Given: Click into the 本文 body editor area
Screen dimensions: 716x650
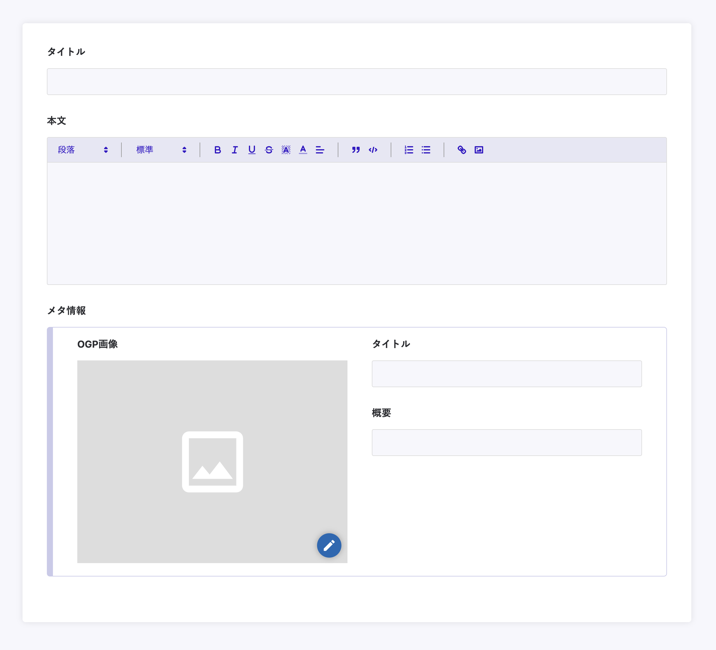Looking at the screenshot, I should [356, 223].
